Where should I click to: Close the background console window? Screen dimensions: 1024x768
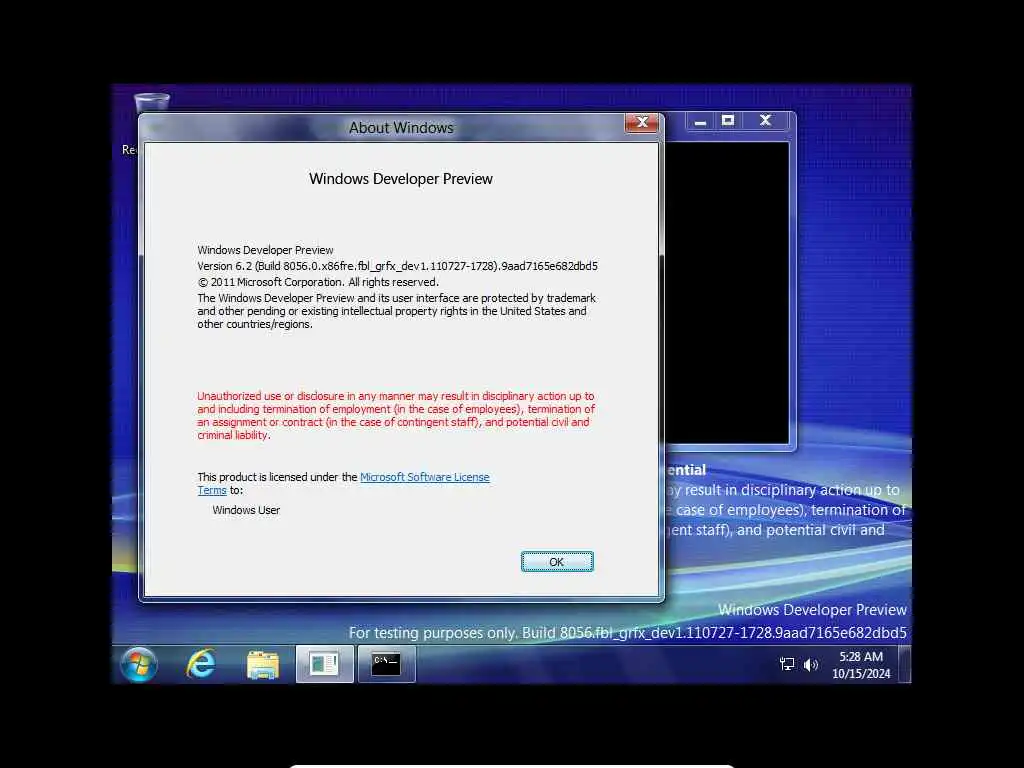tap(765, 121)
